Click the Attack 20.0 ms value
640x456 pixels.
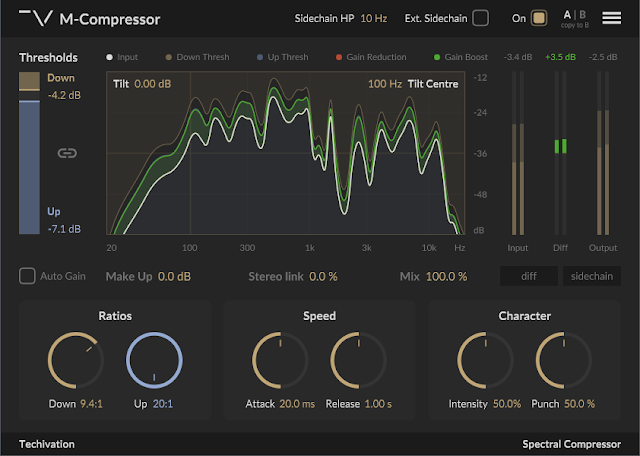(297, 404)
